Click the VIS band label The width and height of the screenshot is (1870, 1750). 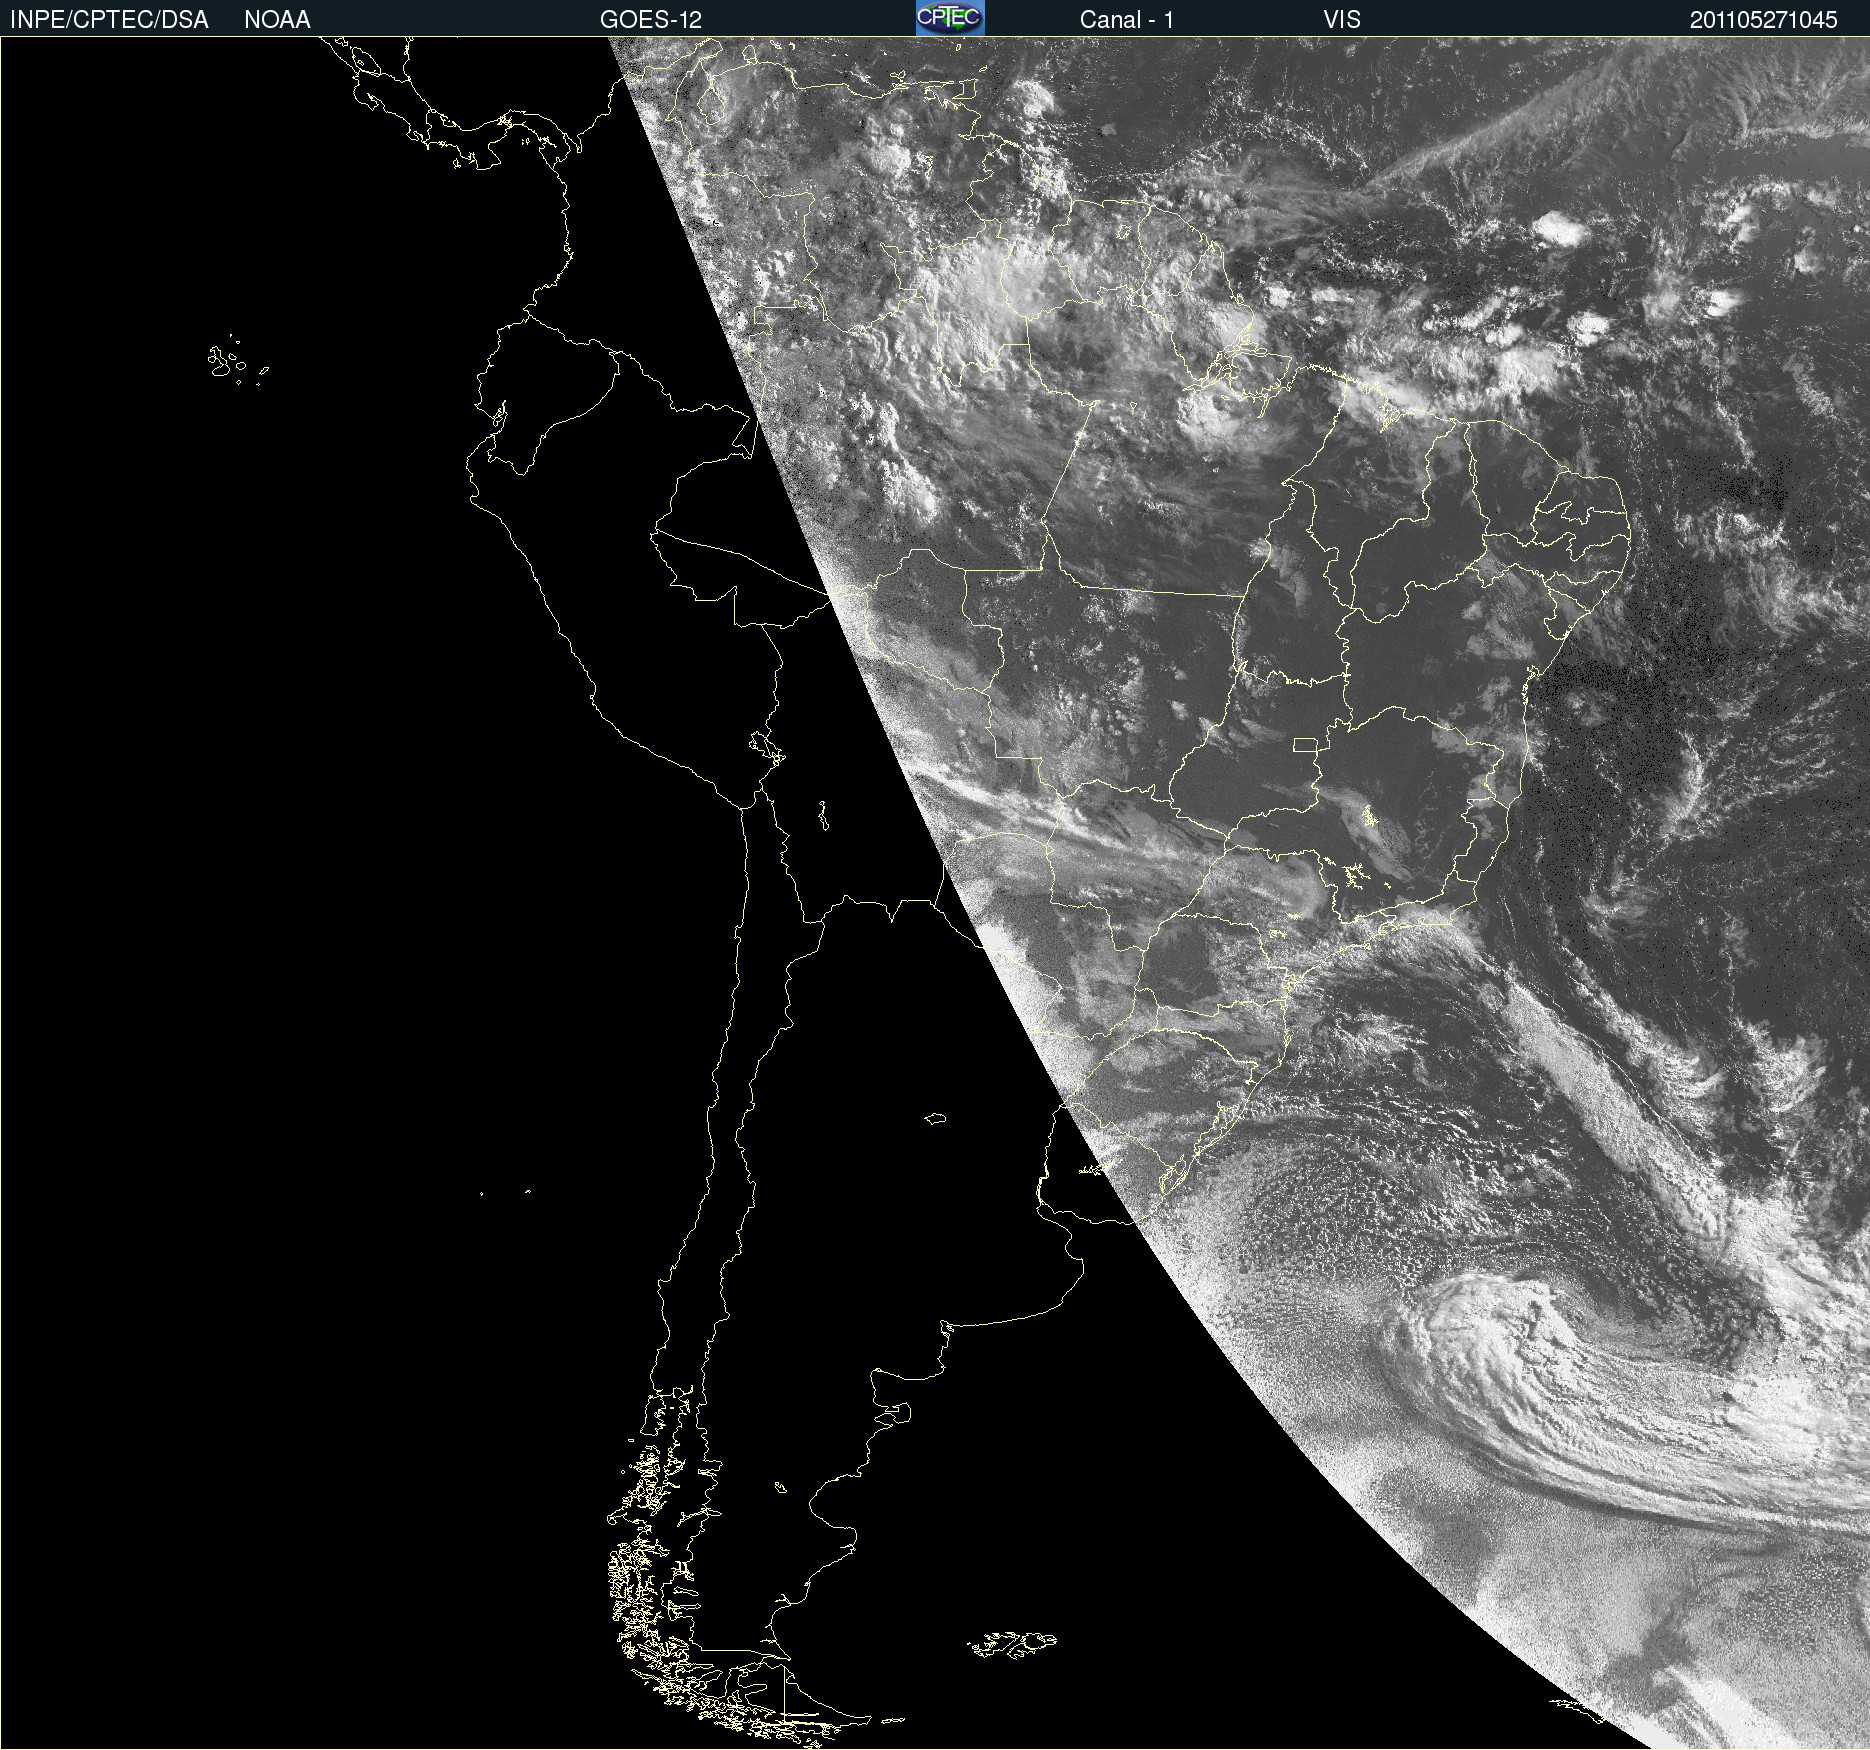coord(1342,20)
